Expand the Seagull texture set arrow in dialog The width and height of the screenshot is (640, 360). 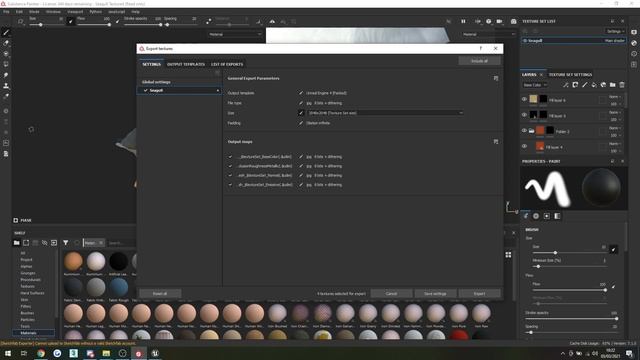click(218, 91)
